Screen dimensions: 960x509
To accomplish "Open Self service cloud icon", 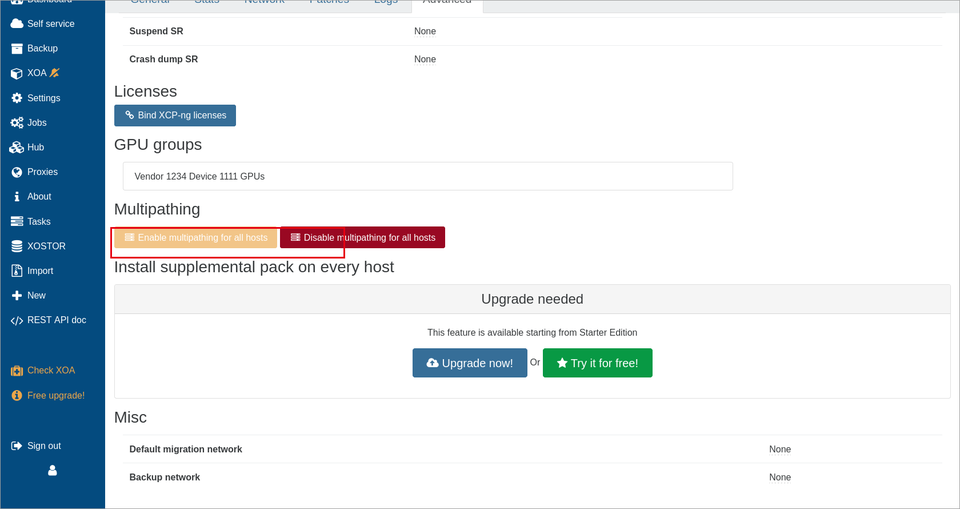I will click(x=17, y=23).
